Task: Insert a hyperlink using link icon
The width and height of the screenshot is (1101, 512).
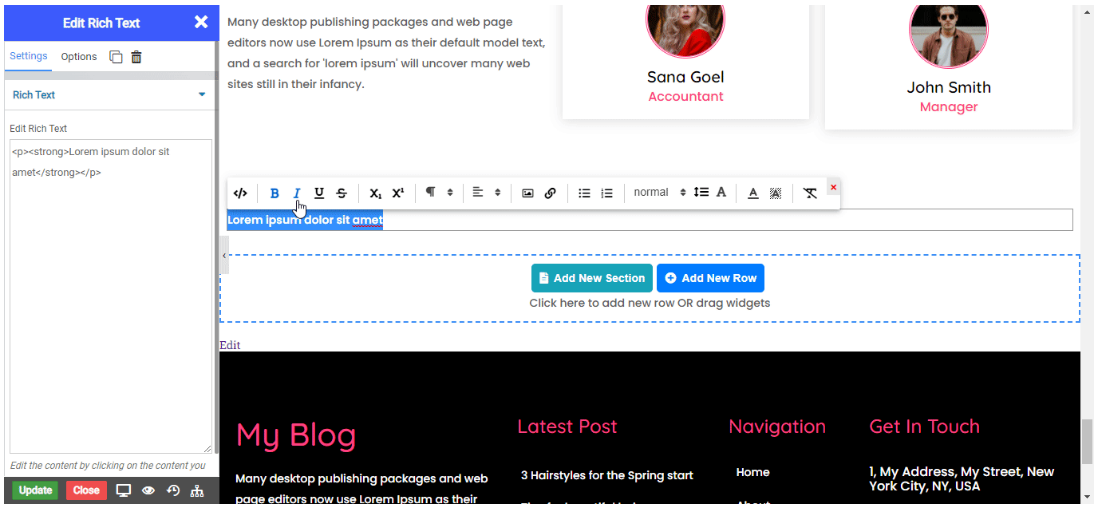Action: click(550, 193)
